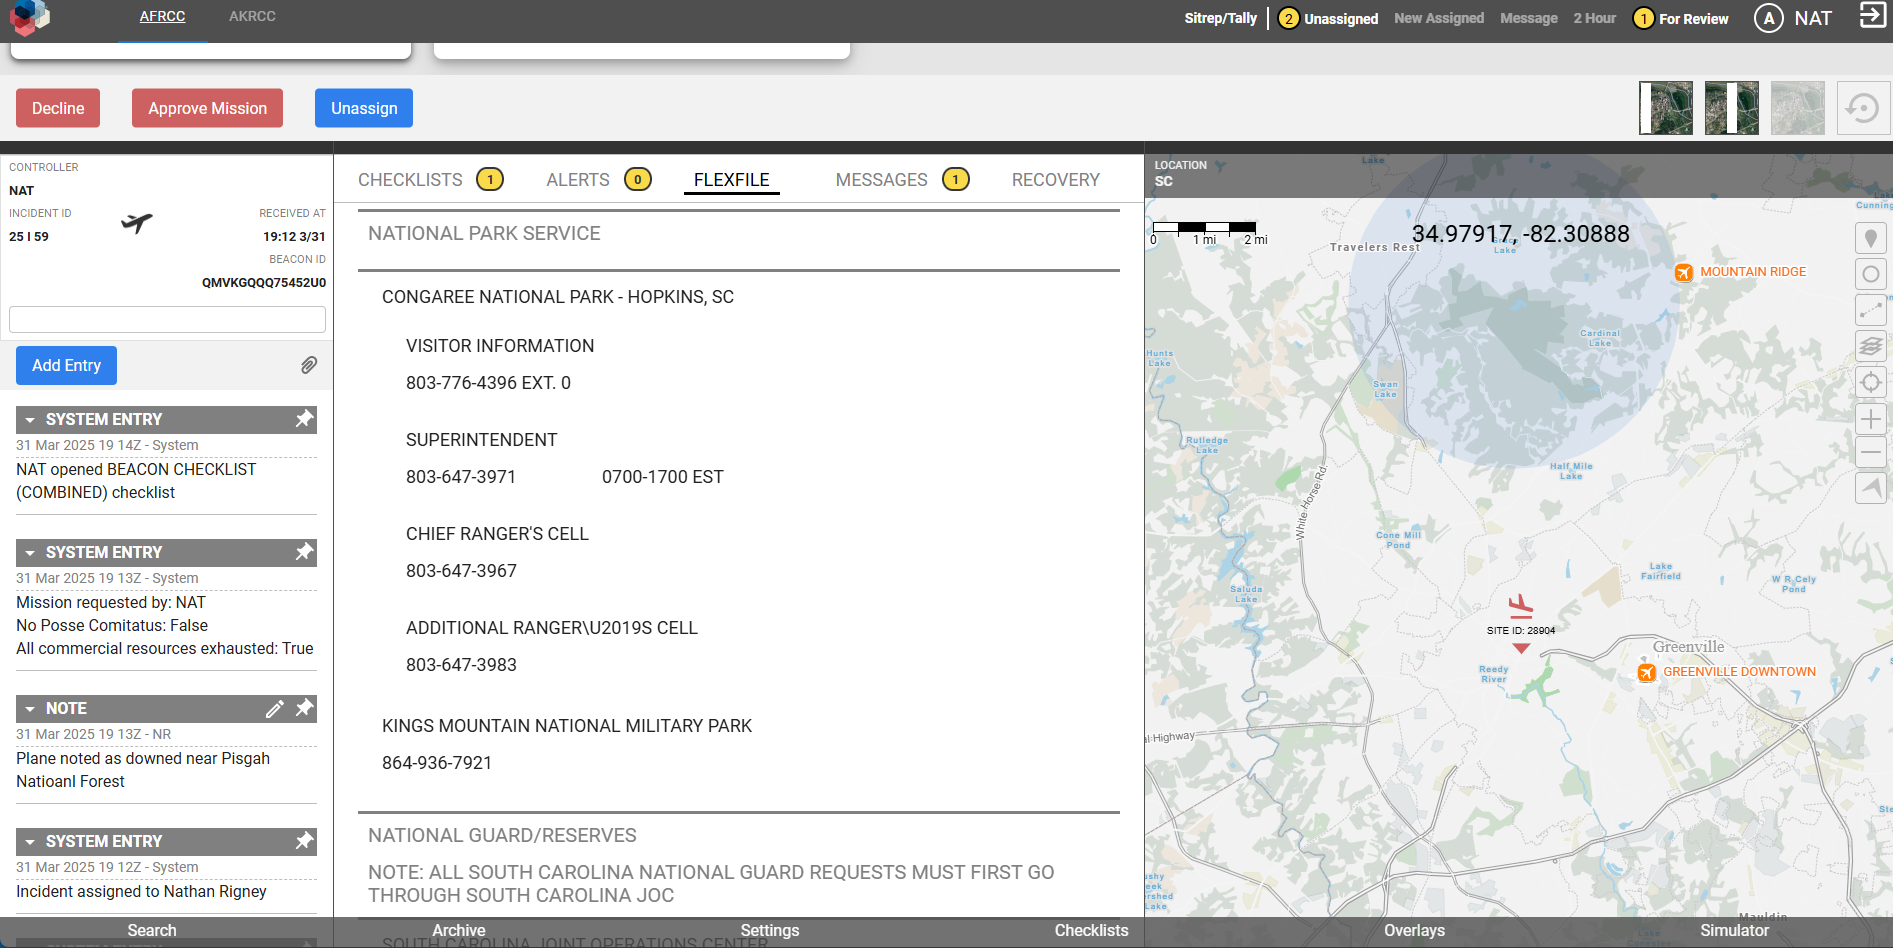Collapse the Mission requested system entry

[30, 553]
